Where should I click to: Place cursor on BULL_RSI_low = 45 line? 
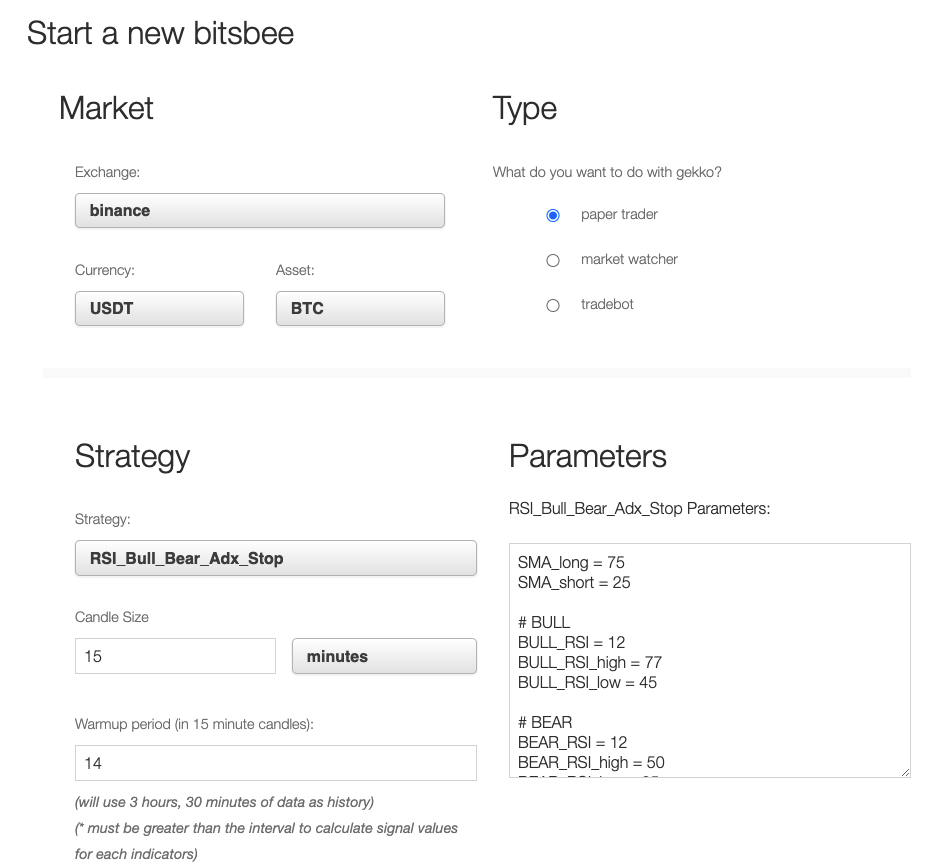587,682
